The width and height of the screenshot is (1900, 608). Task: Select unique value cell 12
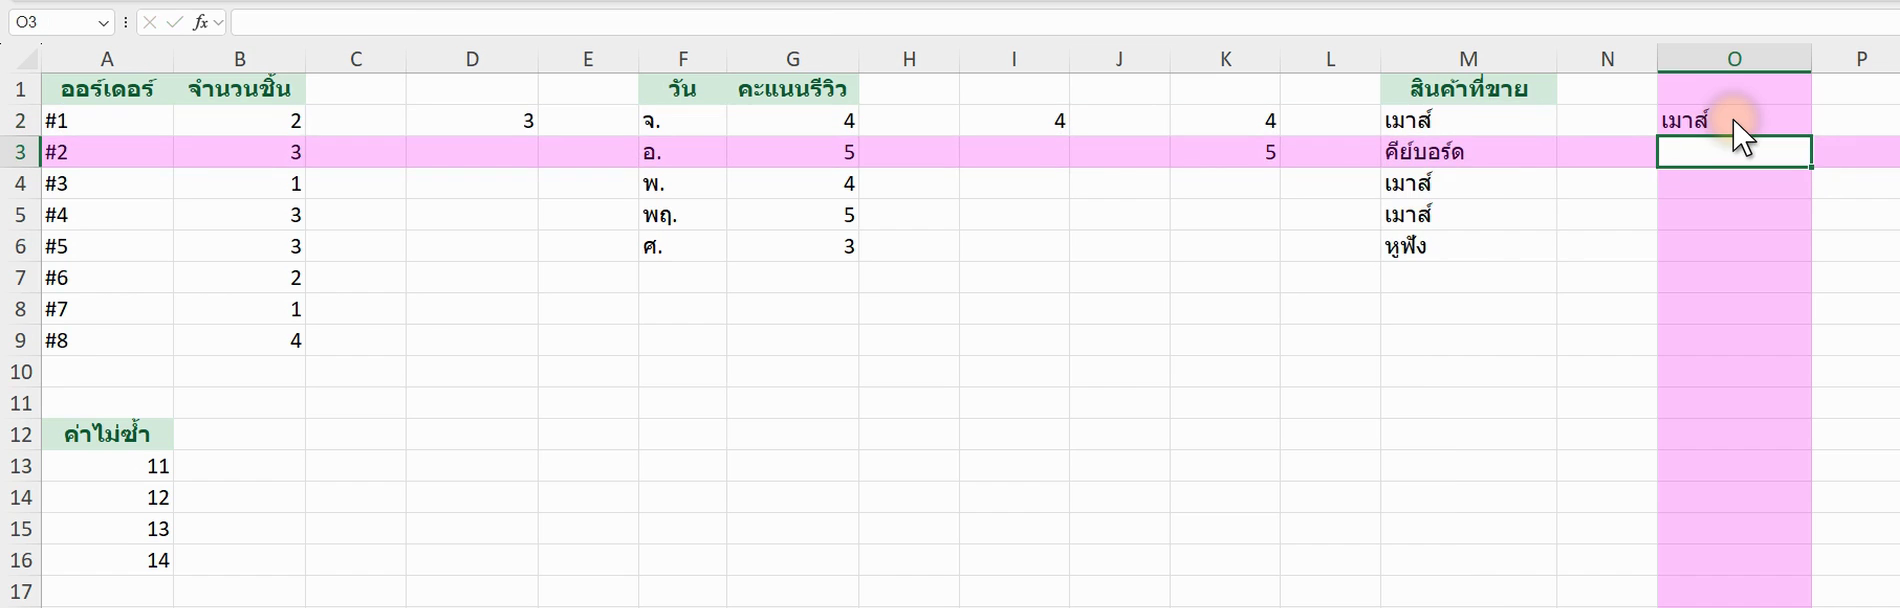pyautogui.click(x=107, y=498)
